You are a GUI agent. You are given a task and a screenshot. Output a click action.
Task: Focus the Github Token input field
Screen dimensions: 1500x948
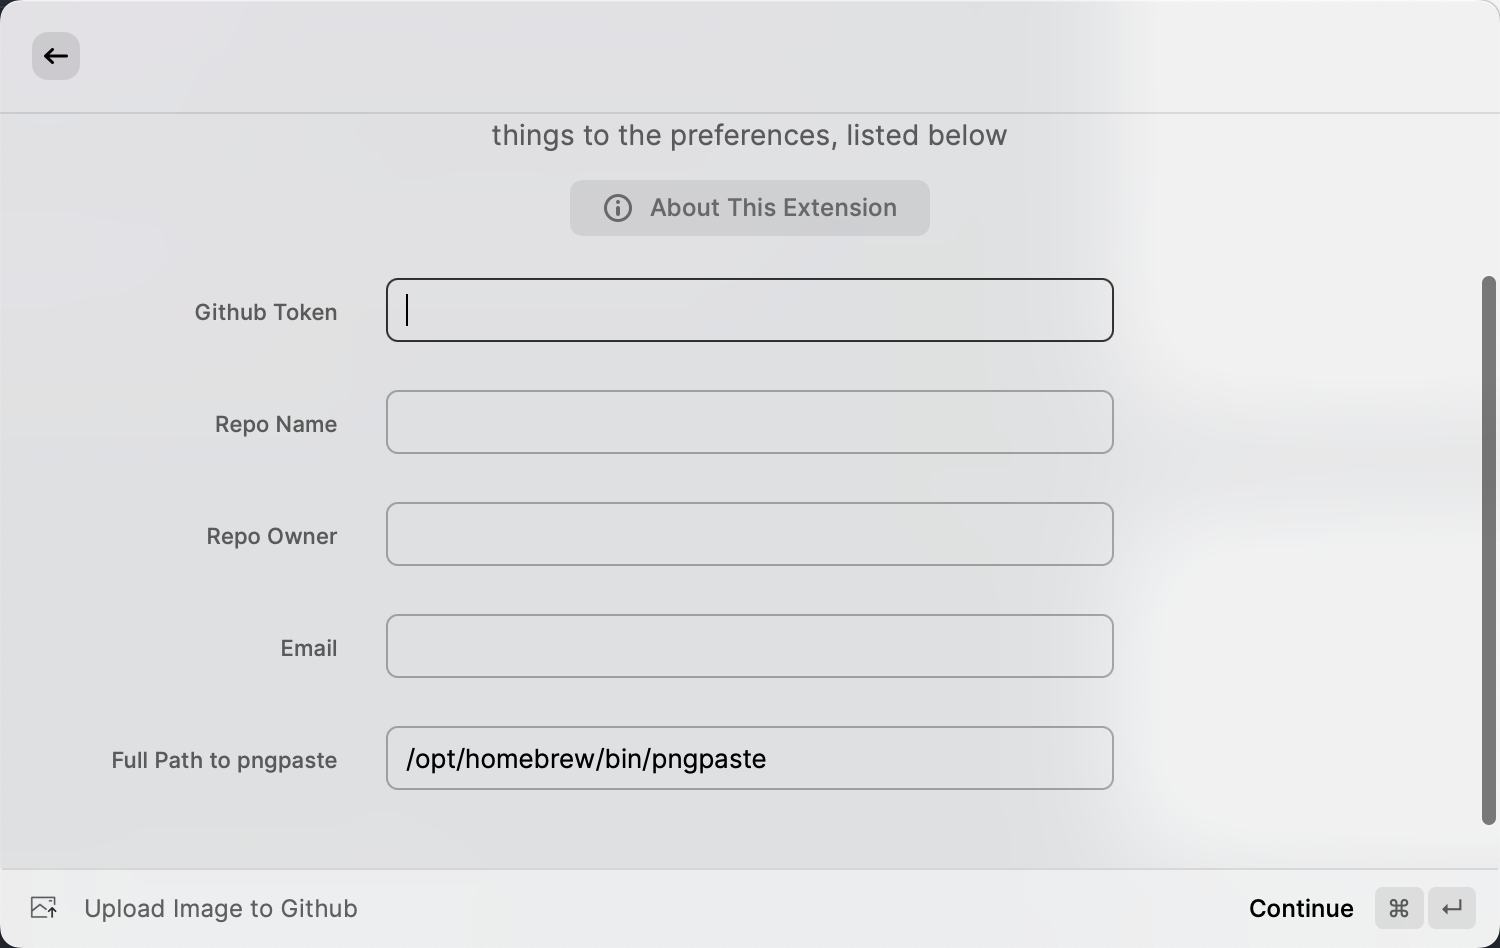(750, 310)
